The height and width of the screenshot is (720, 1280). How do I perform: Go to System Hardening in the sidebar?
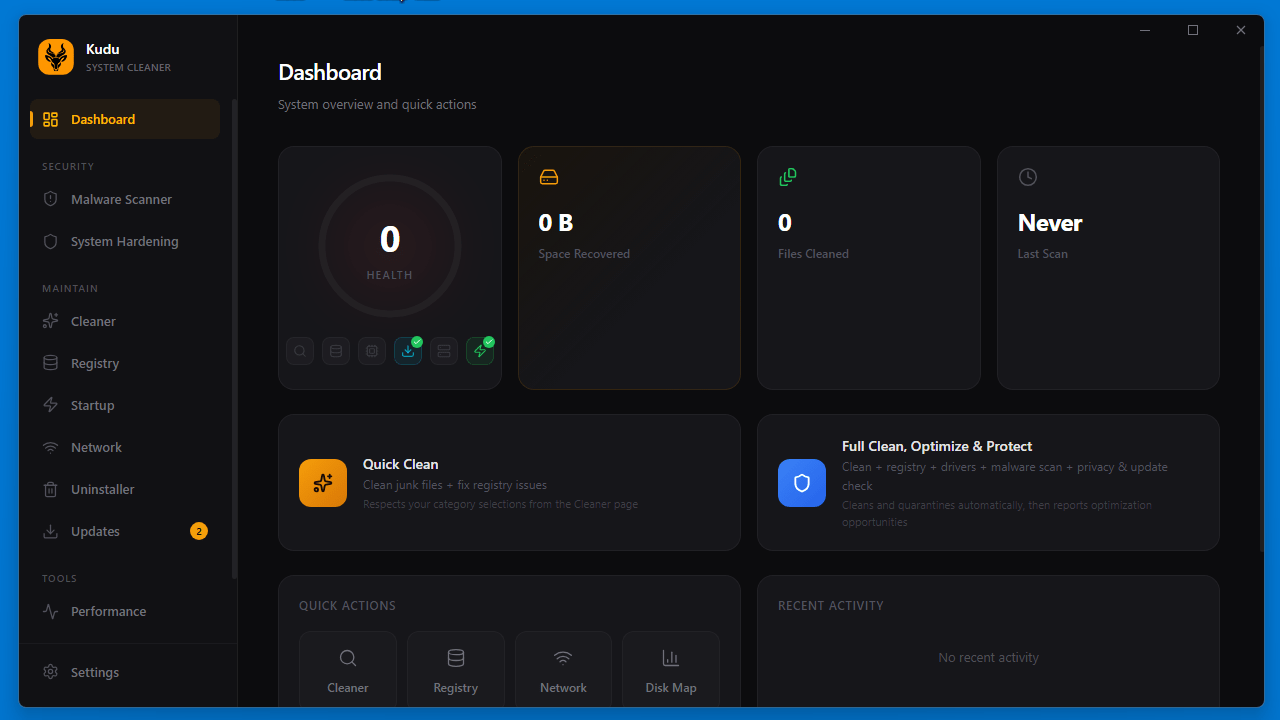(124, 241)
